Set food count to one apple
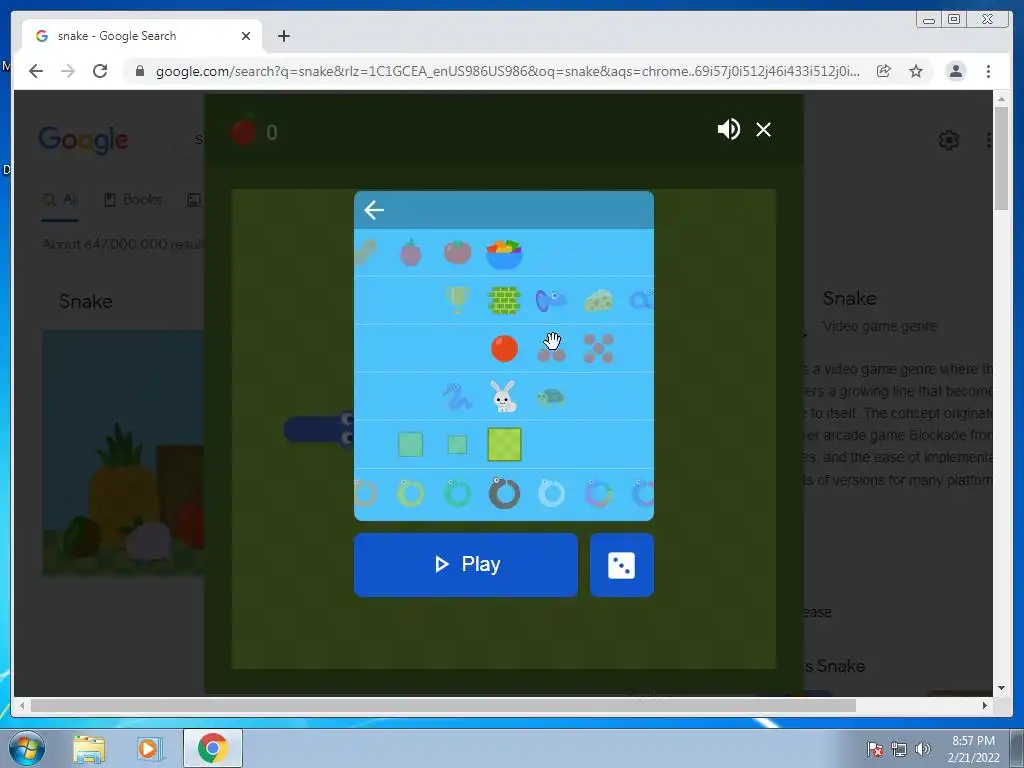Image resolution: width=1024 pixels, height=768 pixels. tap(504, 348)
